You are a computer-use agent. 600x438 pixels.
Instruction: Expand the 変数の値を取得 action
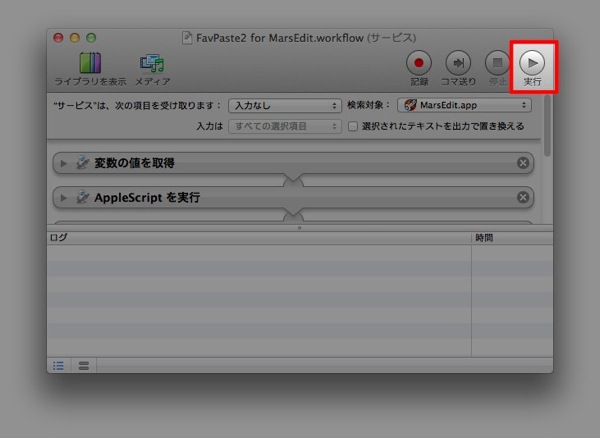[x=64, y=163]
